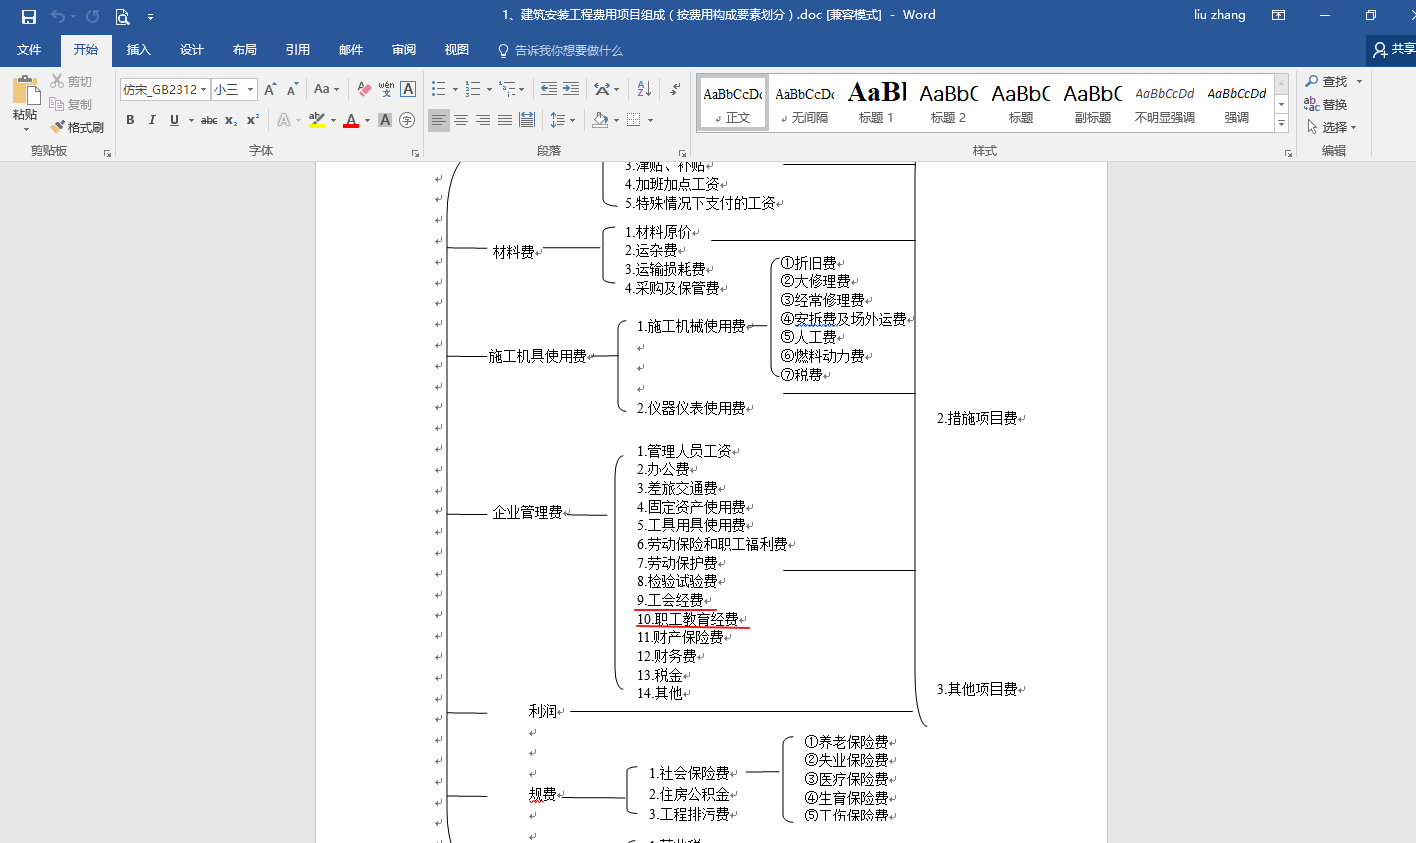Decrease paragraph indent
The height and width of the screenshot is (843, 1416).
click(549, 89)
